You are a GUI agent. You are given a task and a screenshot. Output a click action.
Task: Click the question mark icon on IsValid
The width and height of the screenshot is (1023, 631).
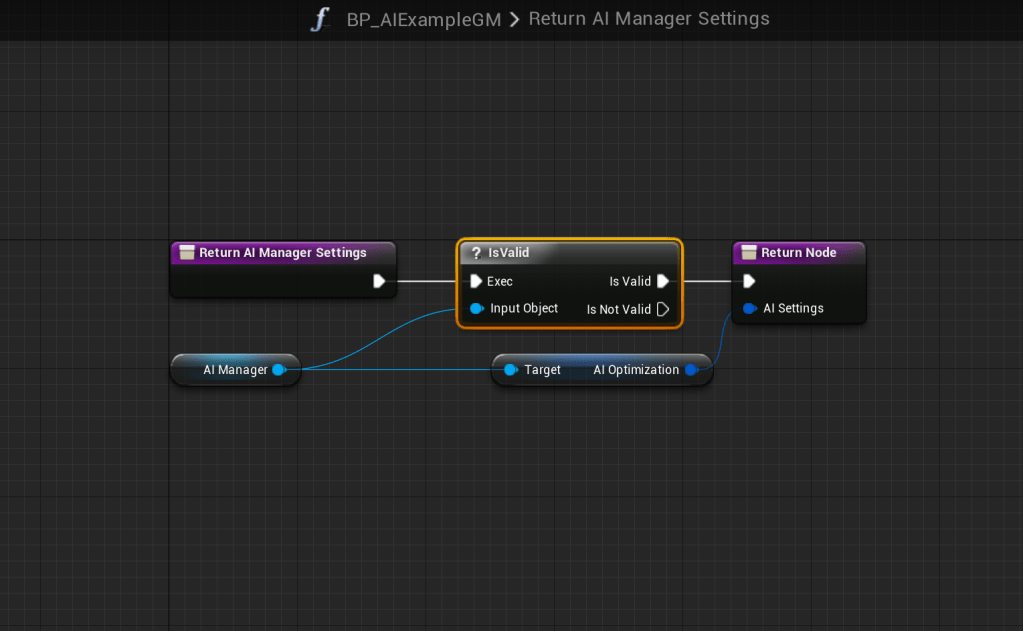click(x=477, y=253)
